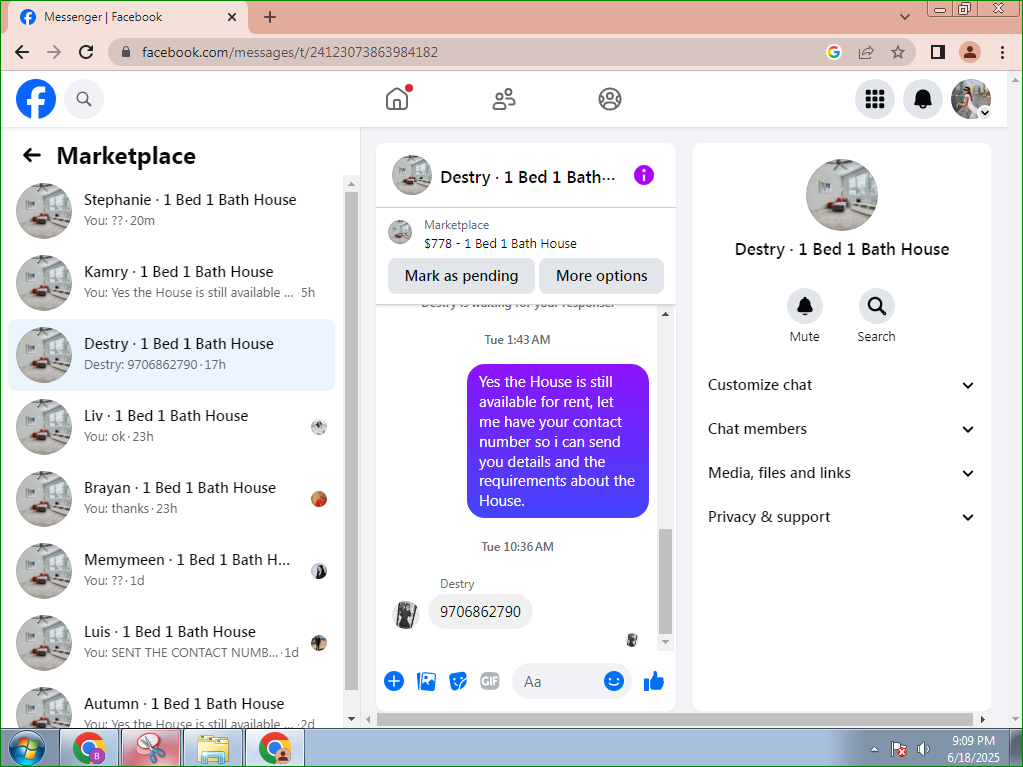Open tab search dropdown arrow

(904, 17)
